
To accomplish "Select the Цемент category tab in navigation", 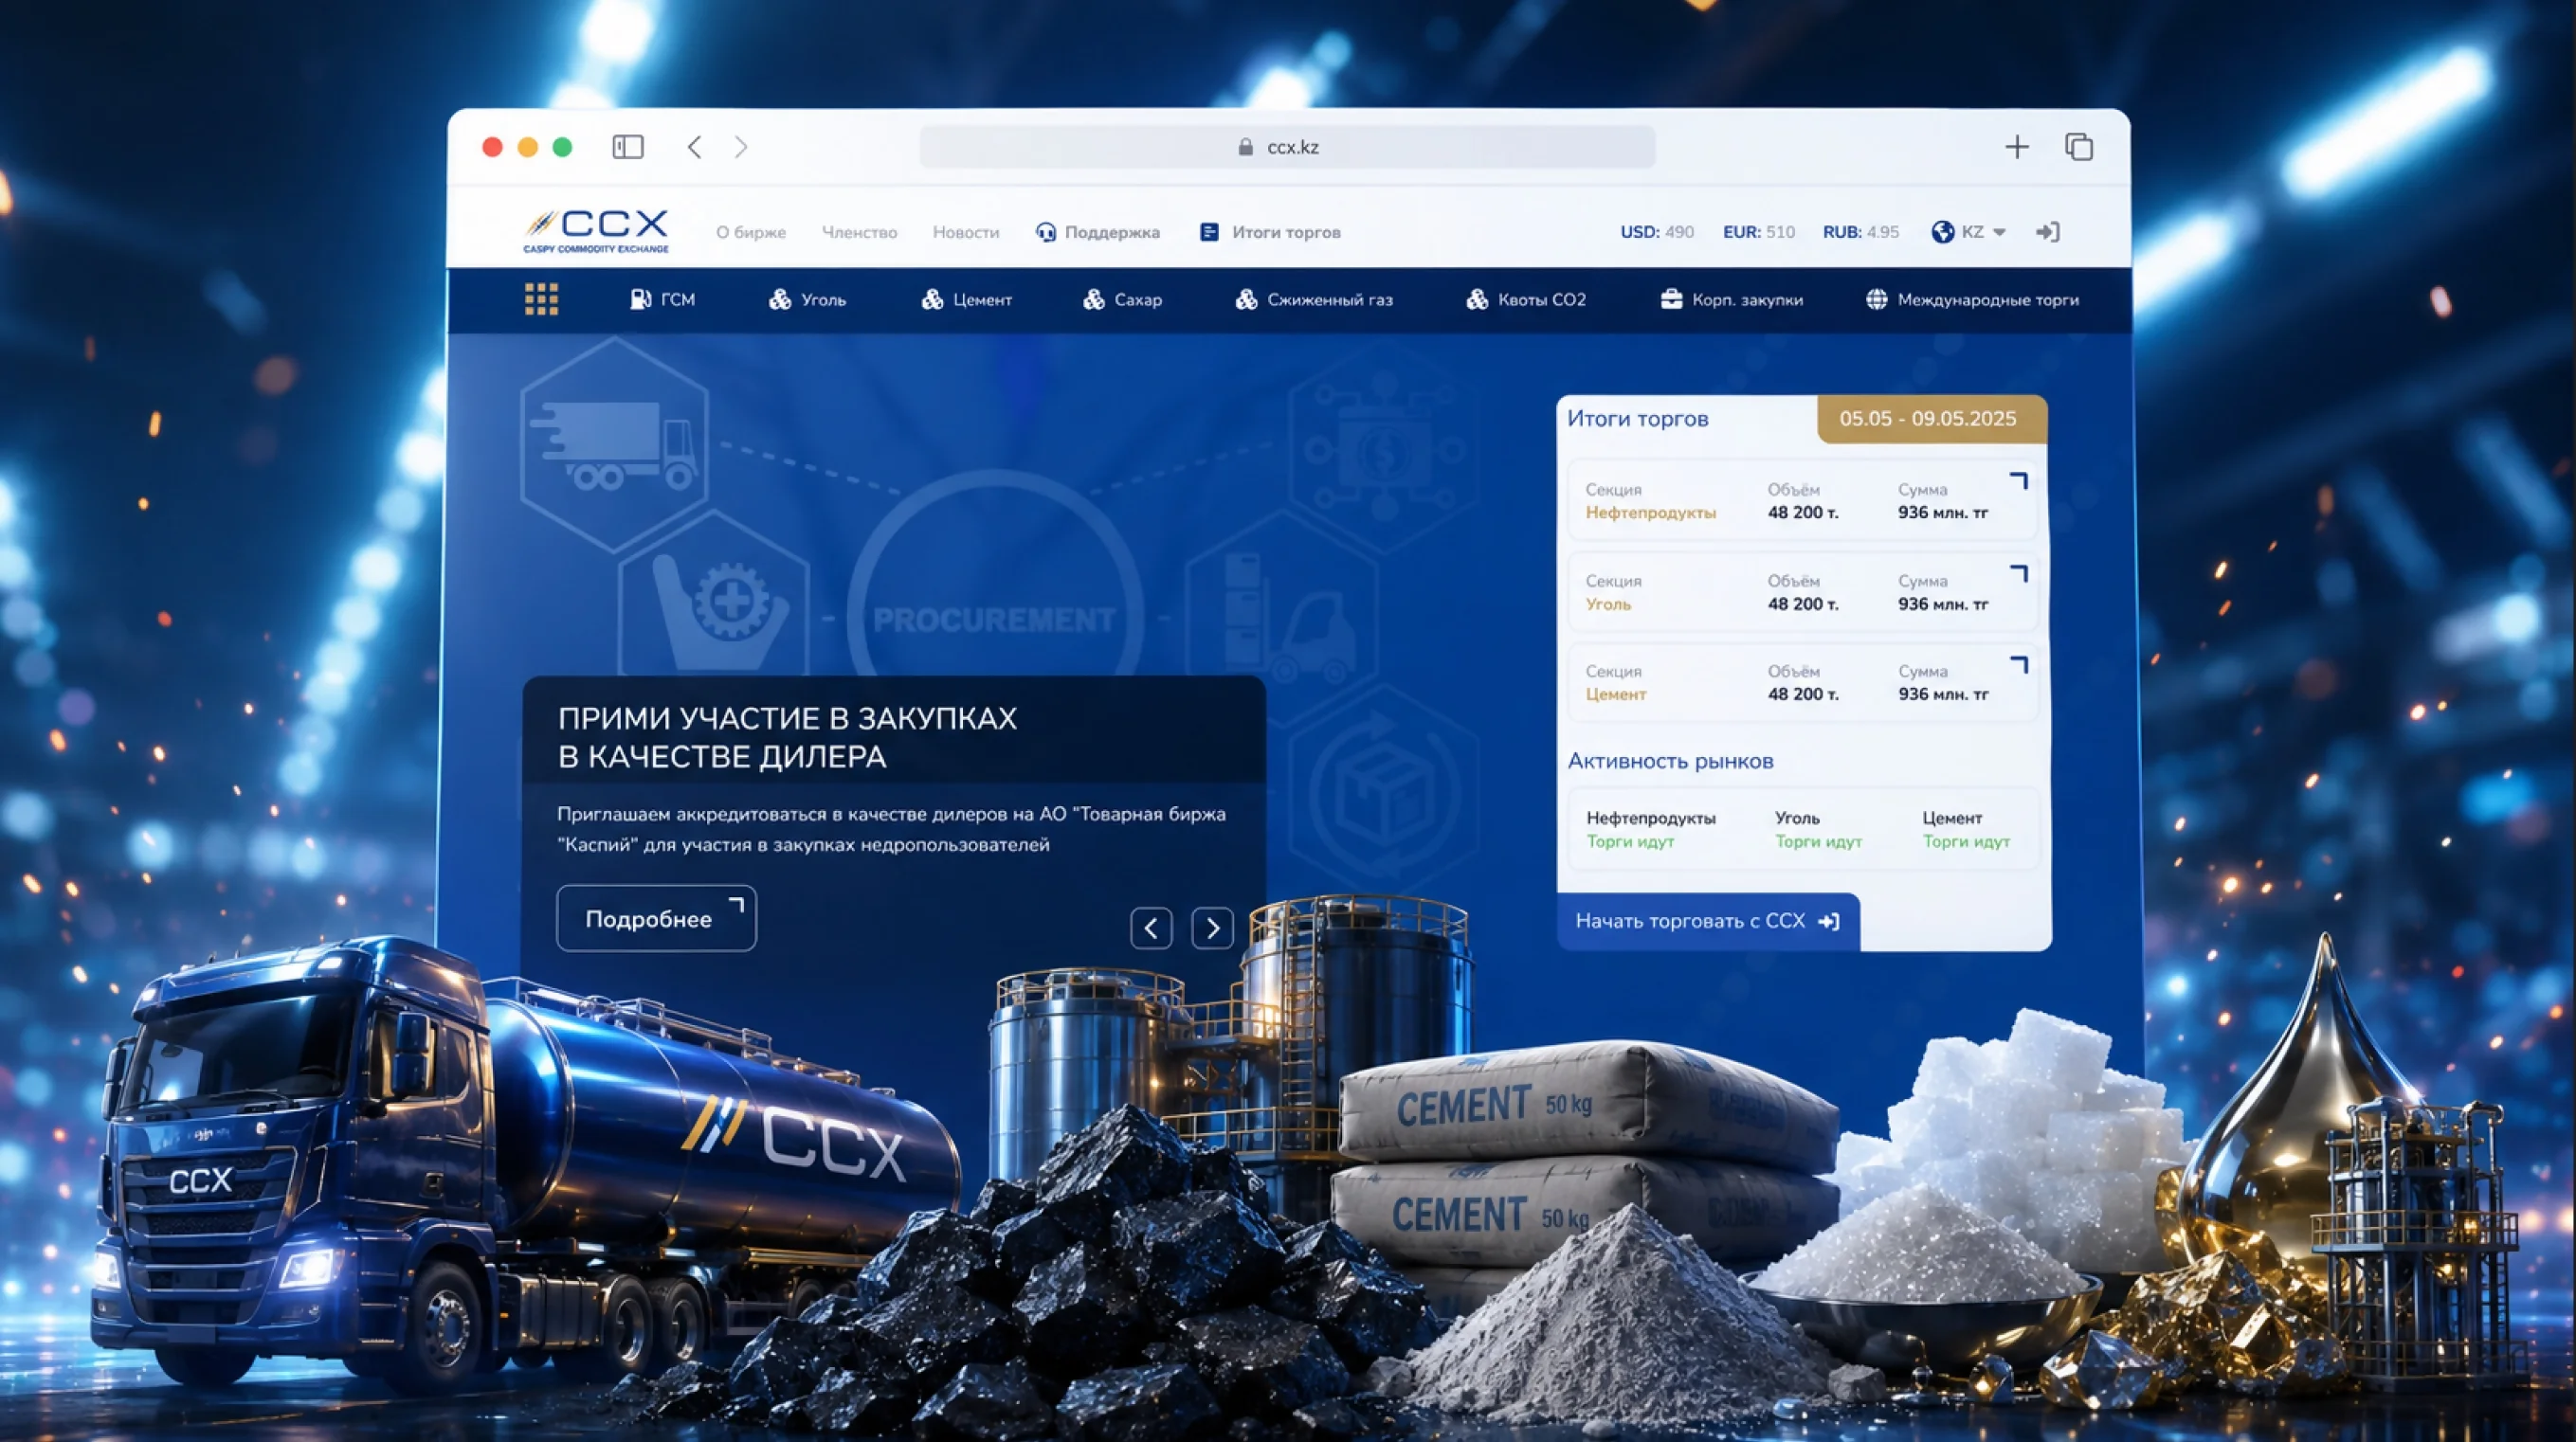I will [x=966, y=299].
